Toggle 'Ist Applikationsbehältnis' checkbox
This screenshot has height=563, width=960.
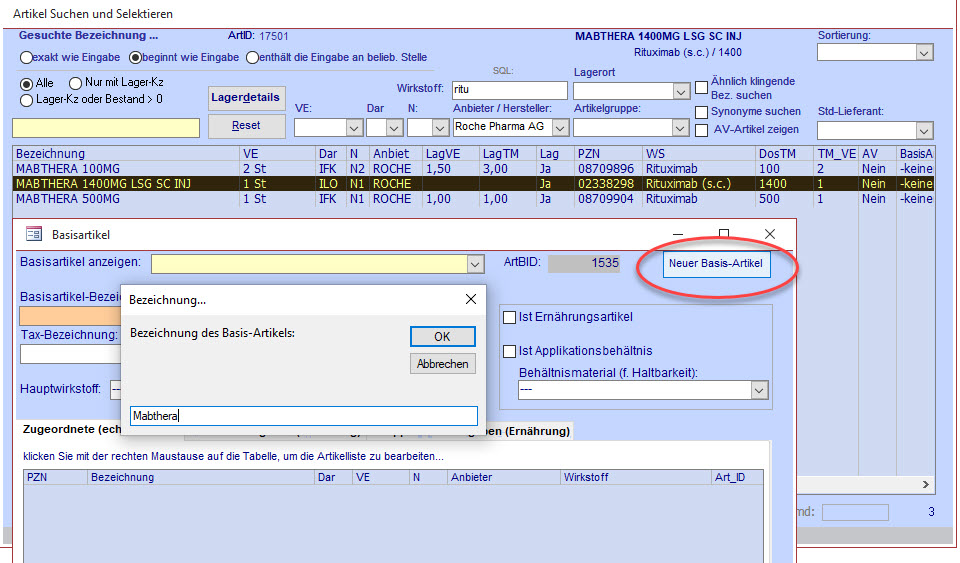pyautogui.click(x=509, y=351)
